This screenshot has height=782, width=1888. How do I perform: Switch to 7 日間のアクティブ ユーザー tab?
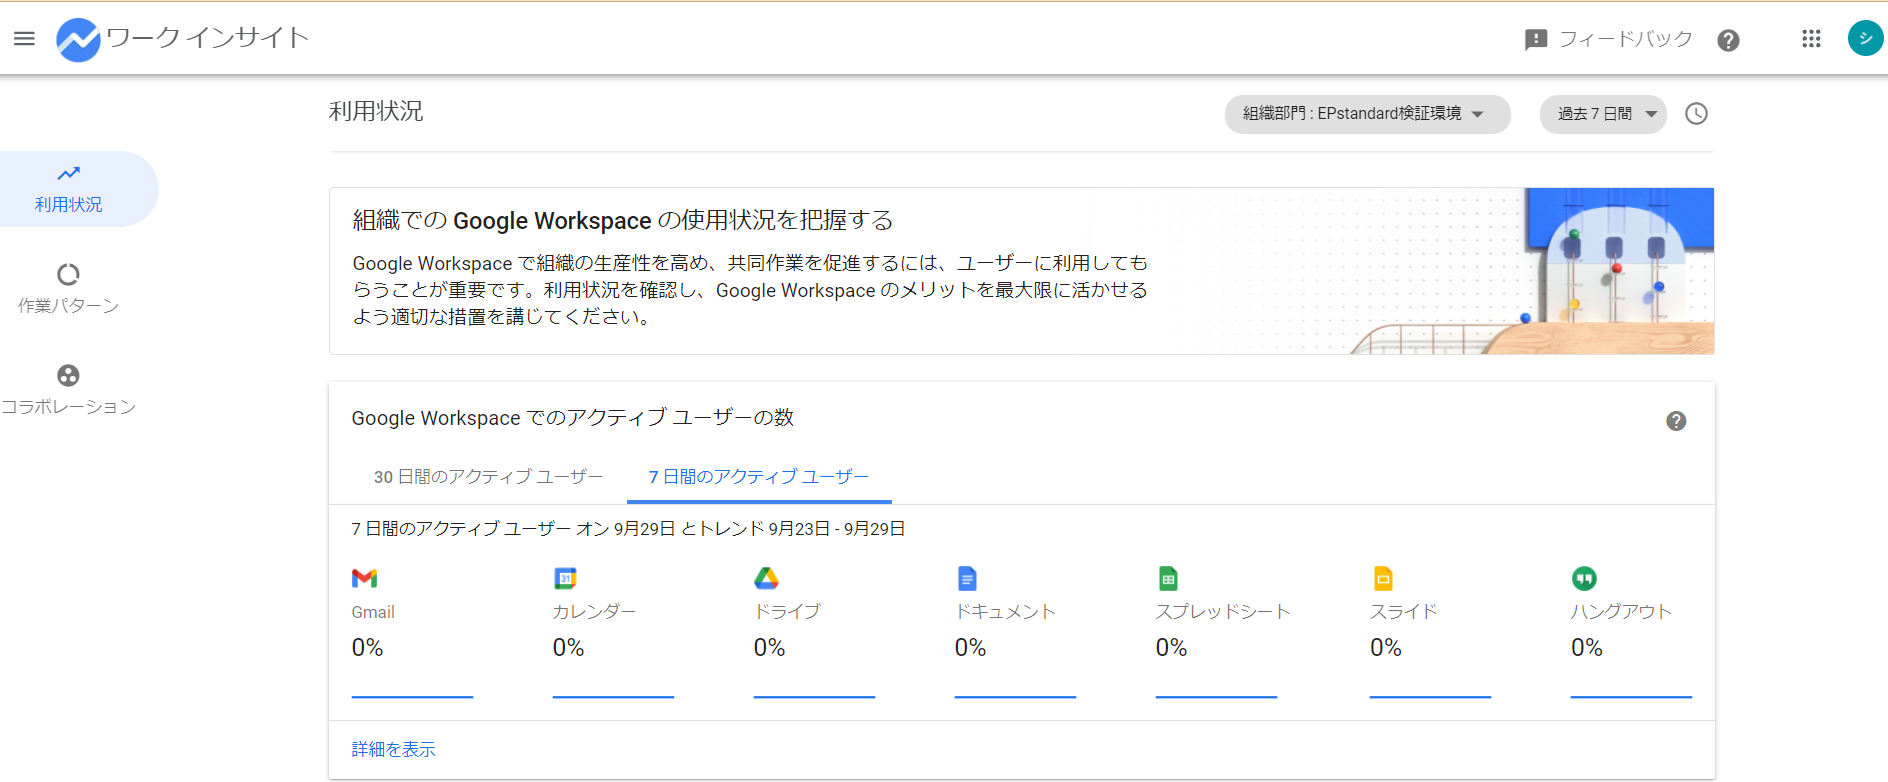click(x=759, y=477)
